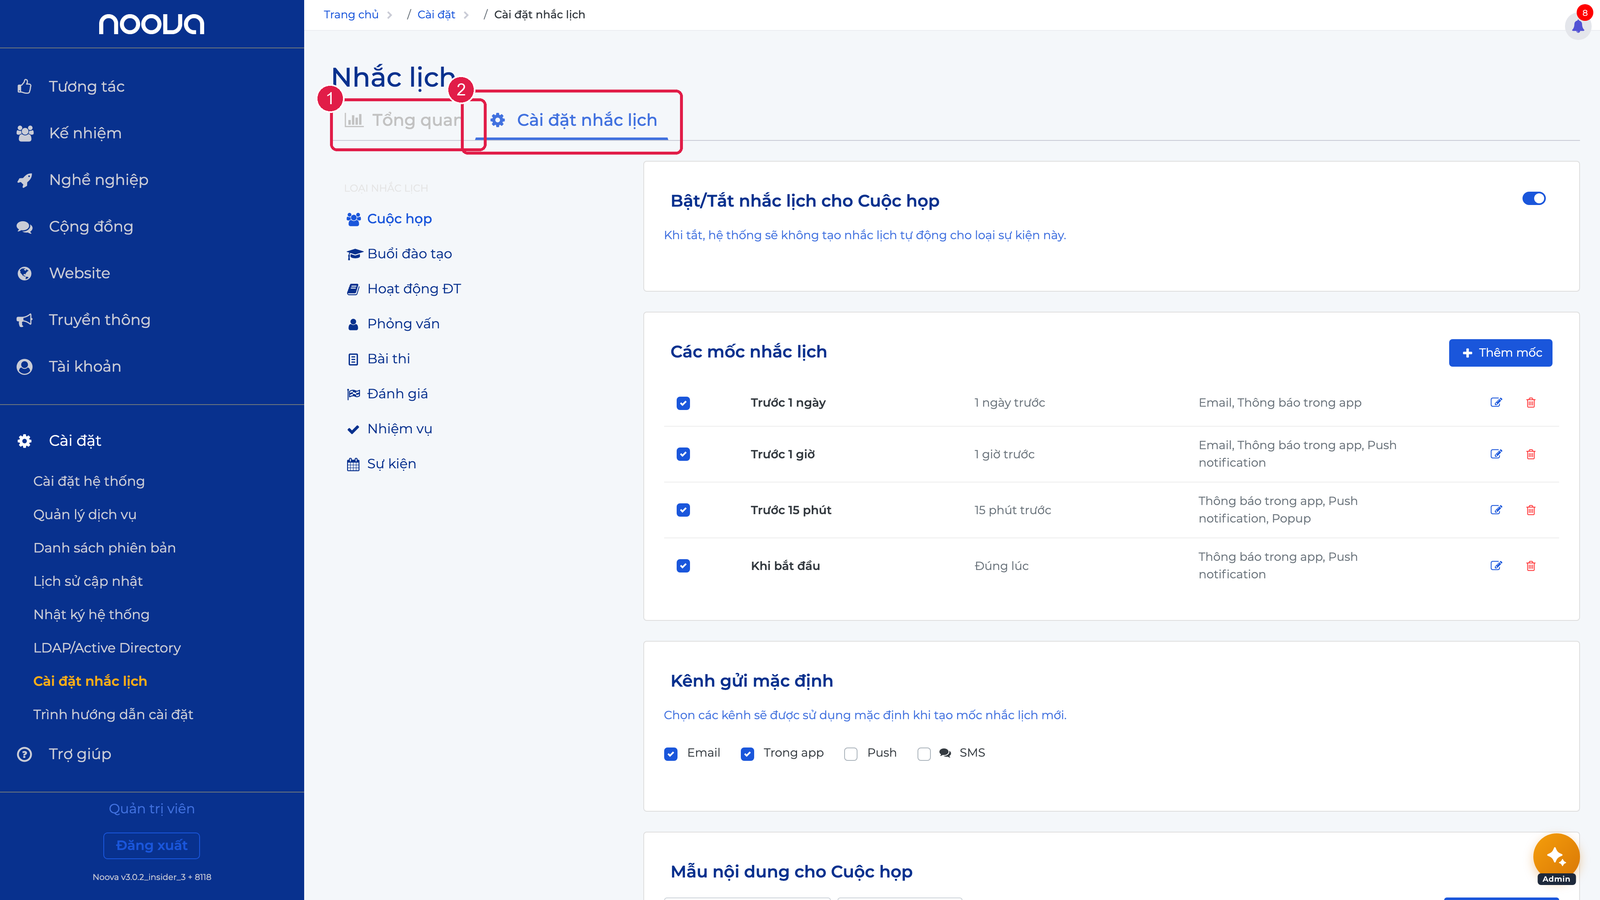Open Cài đặt nhắc lịch sidebar item

[90, 681]
